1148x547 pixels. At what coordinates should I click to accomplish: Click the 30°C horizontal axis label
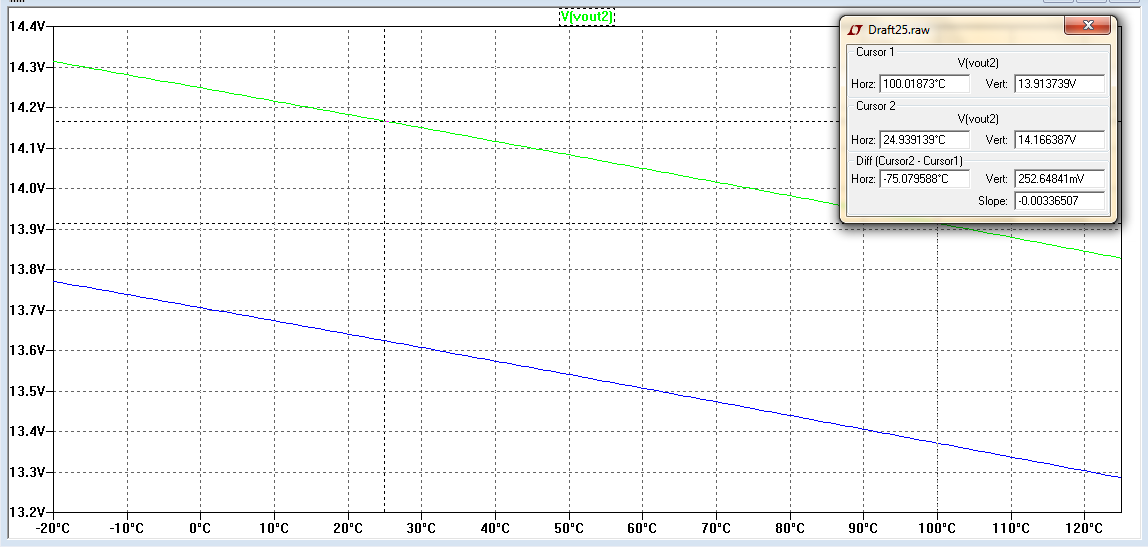[x=422, y=529]
